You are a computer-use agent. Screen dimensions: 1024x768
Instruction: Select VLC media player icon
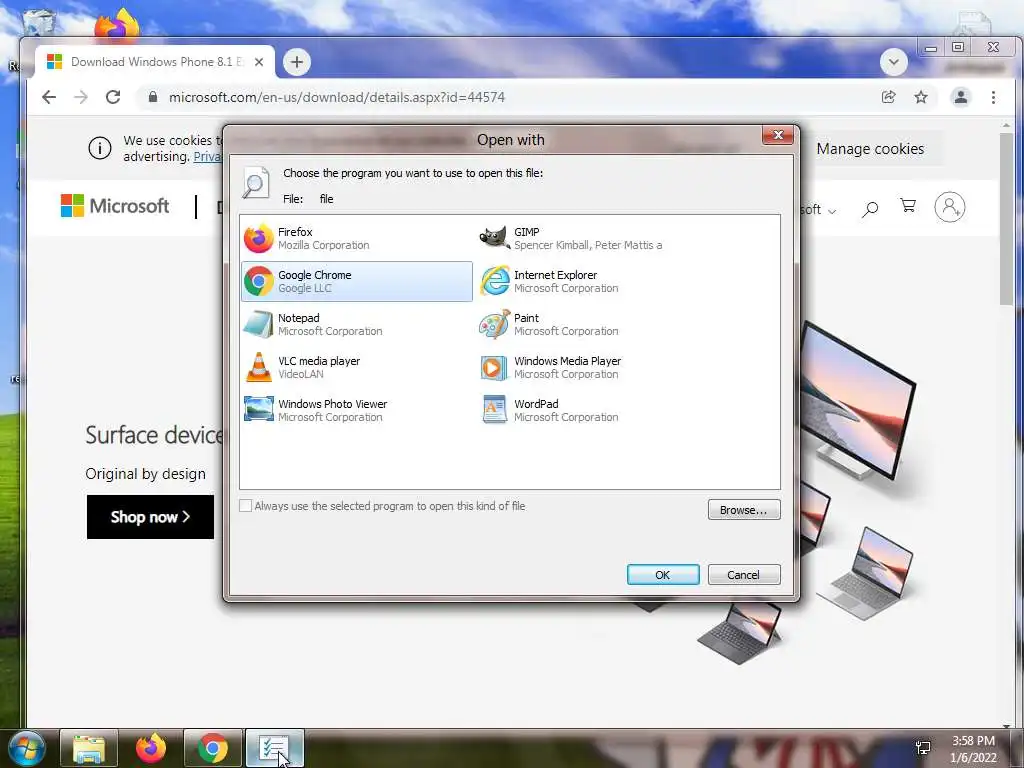pyautogui.click(x=259, y=367)
